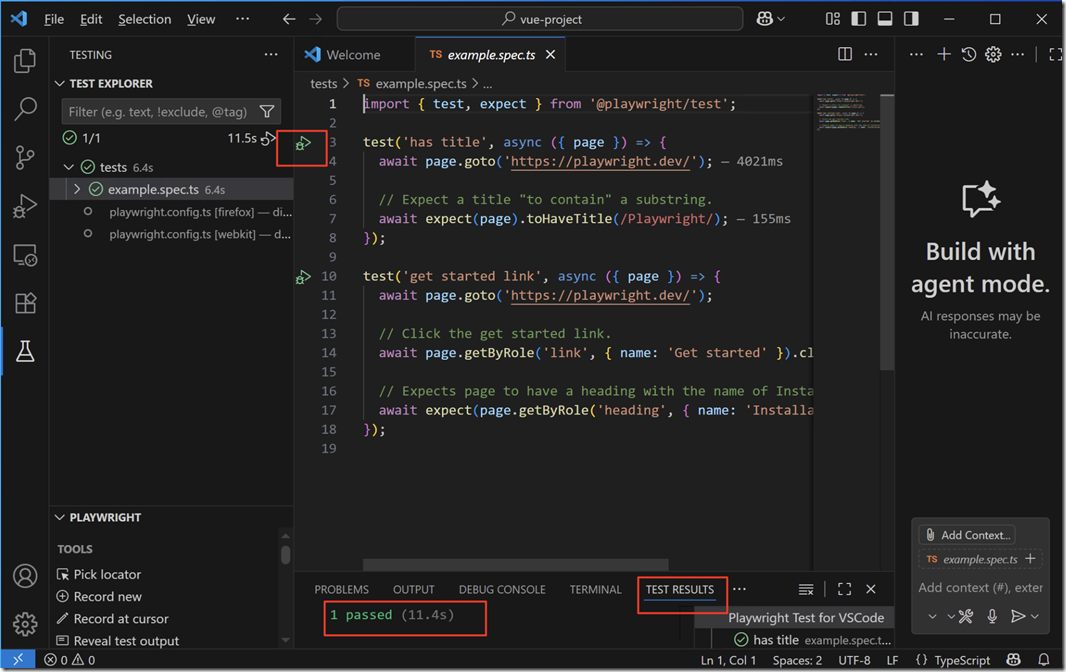The image size is (1066, 672).
Task: Collapse the TEST EXPLORER section
Action: click(60, 84)
